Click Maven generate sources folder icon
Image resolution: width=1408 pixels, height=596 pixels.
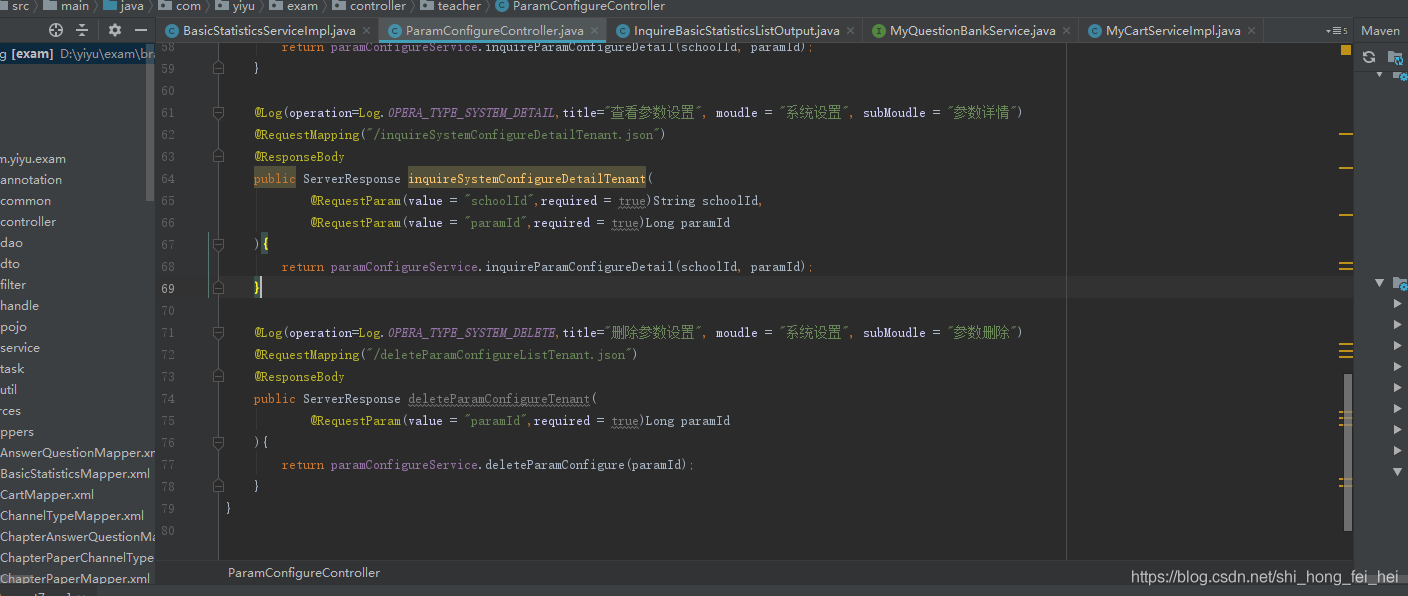1397,58
